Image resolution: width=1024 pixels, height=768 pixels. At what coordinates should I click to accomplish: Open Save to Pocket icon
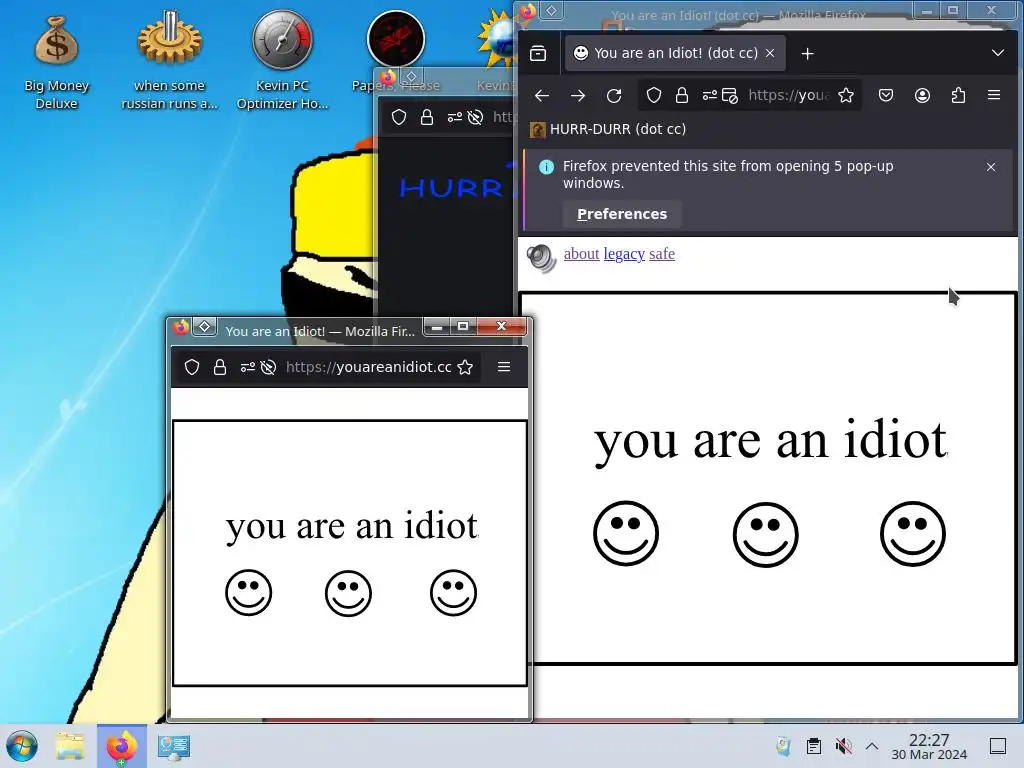[x=886, y=95]
